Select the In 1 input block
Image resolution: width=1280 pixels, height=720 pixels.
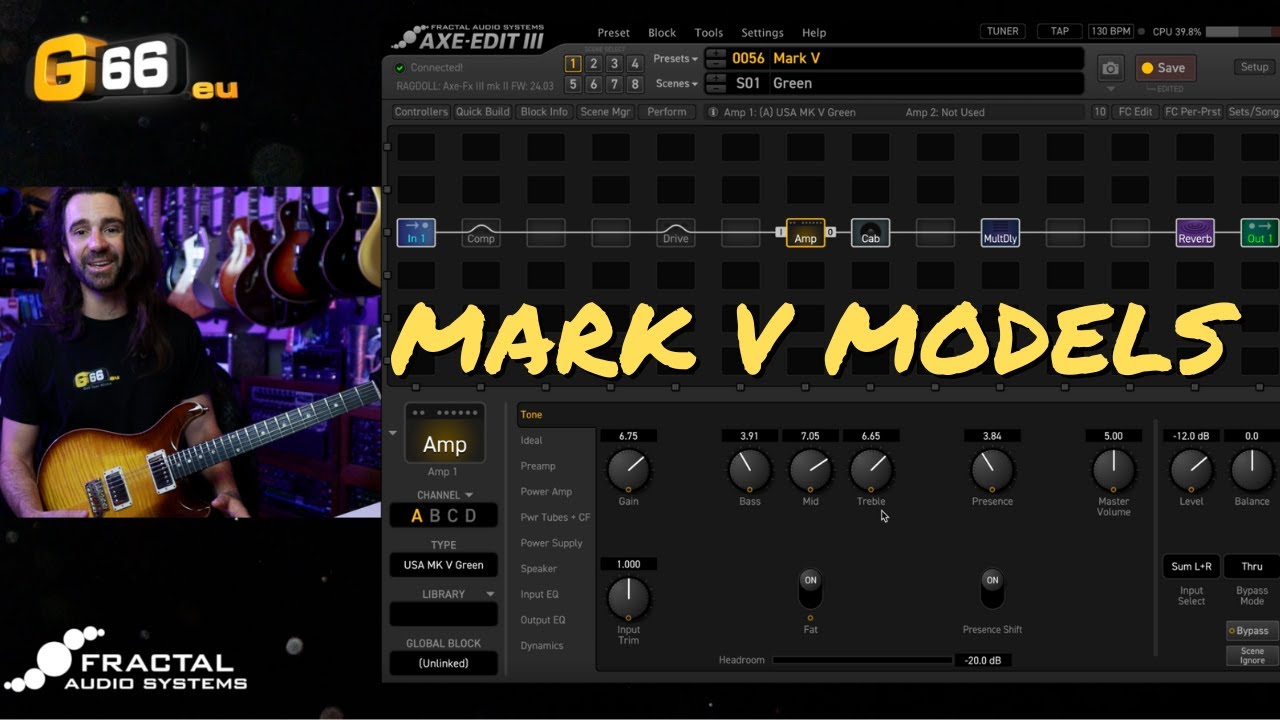(x=416, y=233)
